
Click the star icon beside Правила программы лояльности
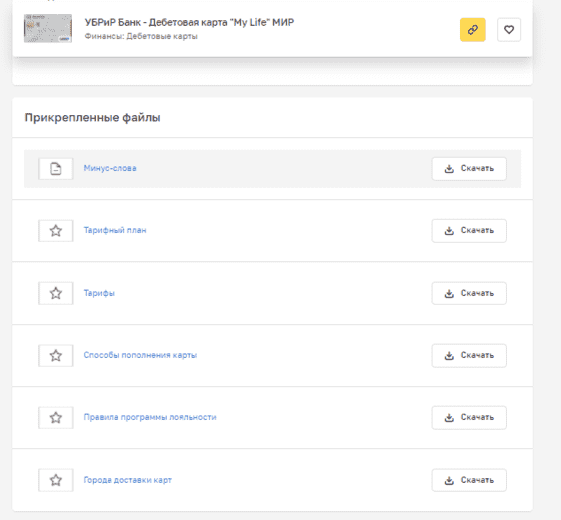(x=56, y=417)
